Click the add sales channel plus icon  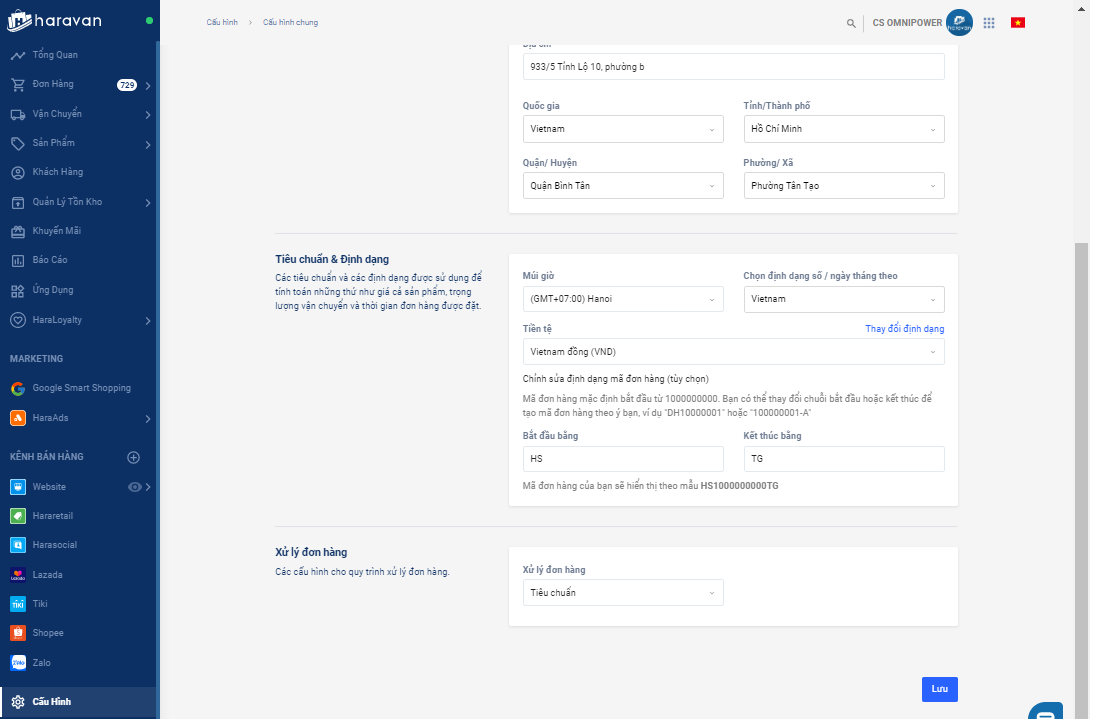point(133,457)
